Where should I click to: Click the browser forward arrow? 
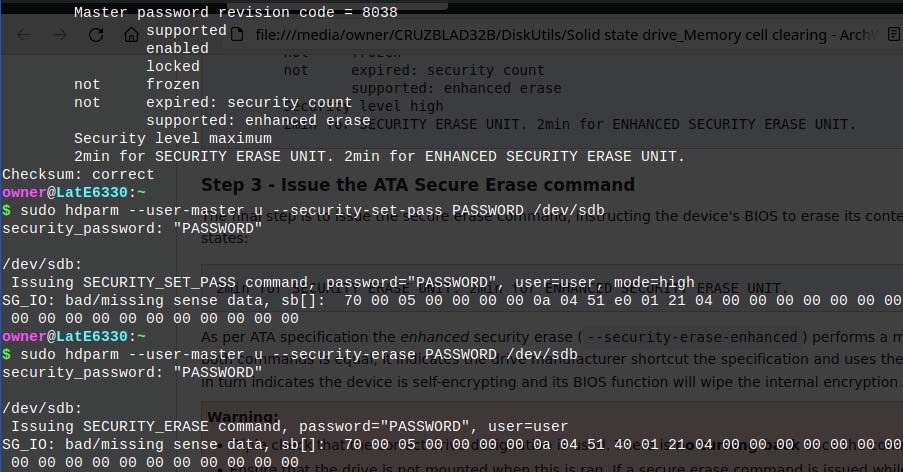[x=60, y=35]
